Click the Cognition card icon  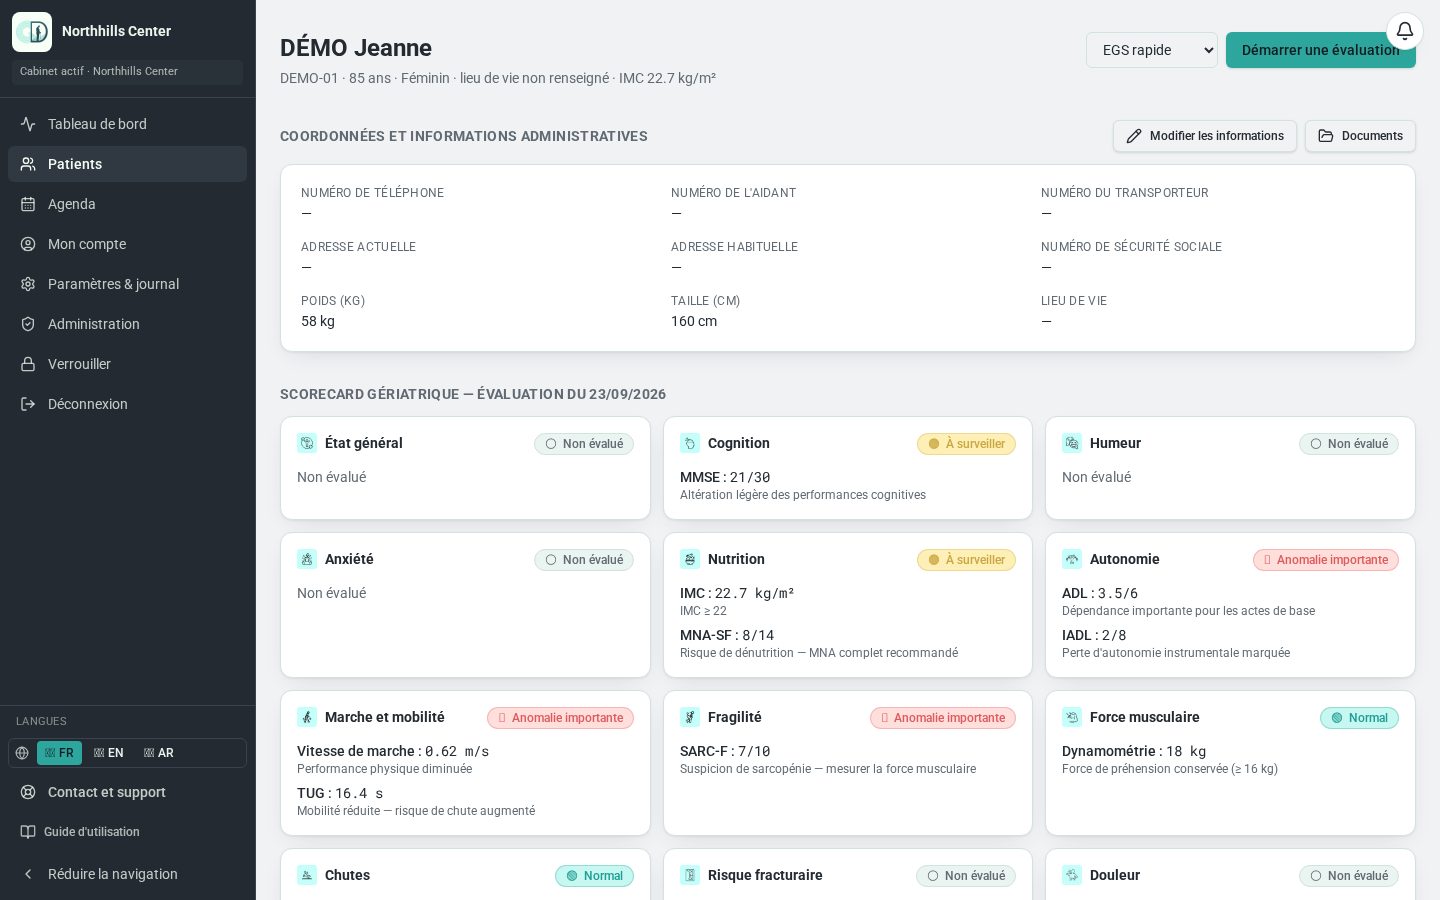click(690, 443)
